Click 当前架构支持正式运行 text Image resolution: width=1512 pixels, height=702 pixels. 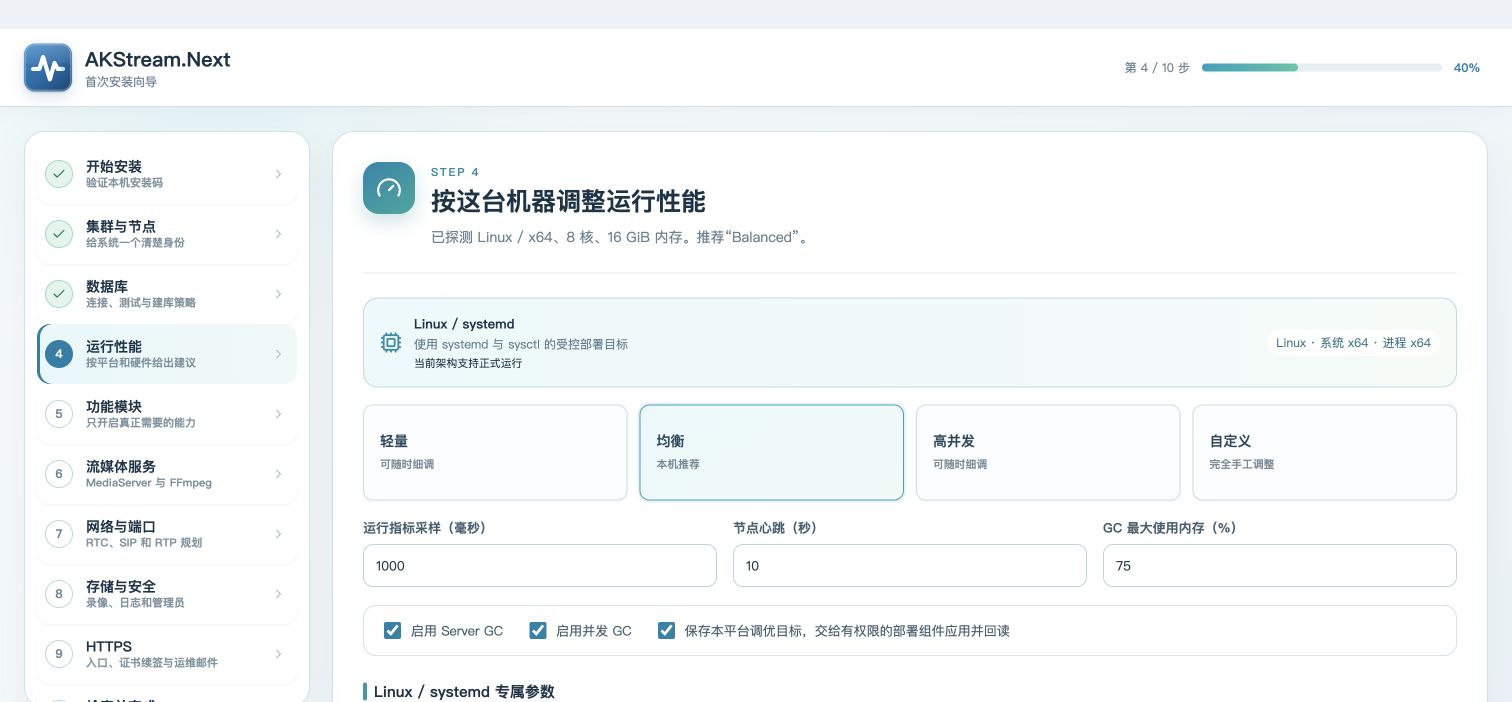click(x=468, y=363)
